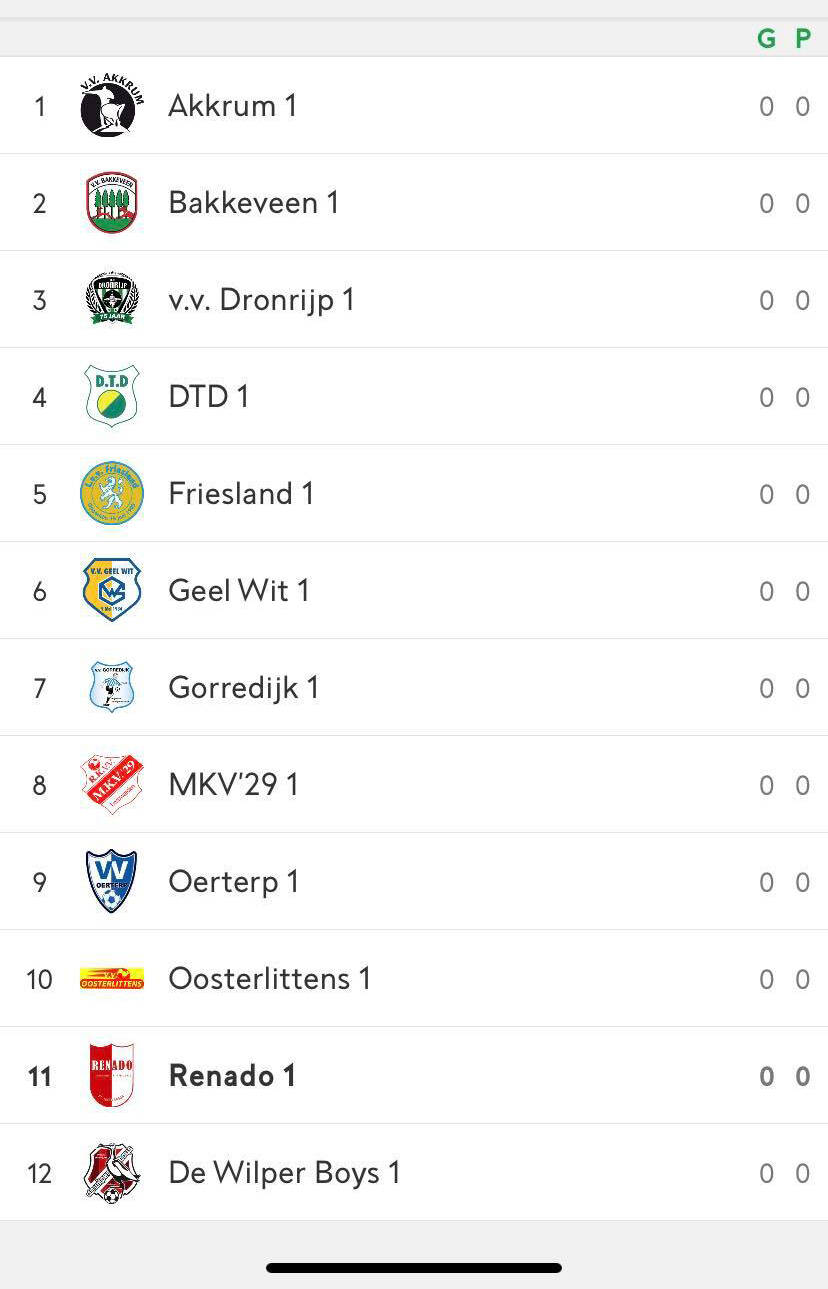Select the Gorredijk light-blue crest
The image size is (828, 1289).
coord(111,687)
